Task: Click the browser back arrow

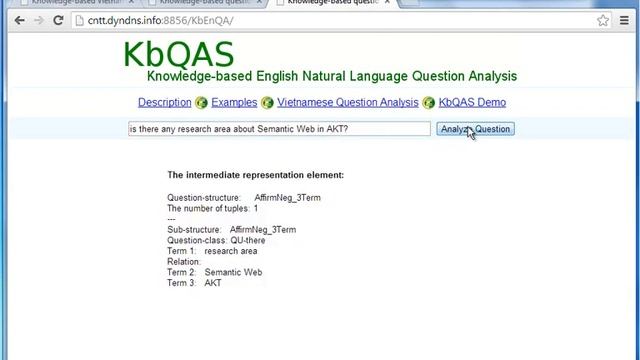Action: click(x=20, y=20)
